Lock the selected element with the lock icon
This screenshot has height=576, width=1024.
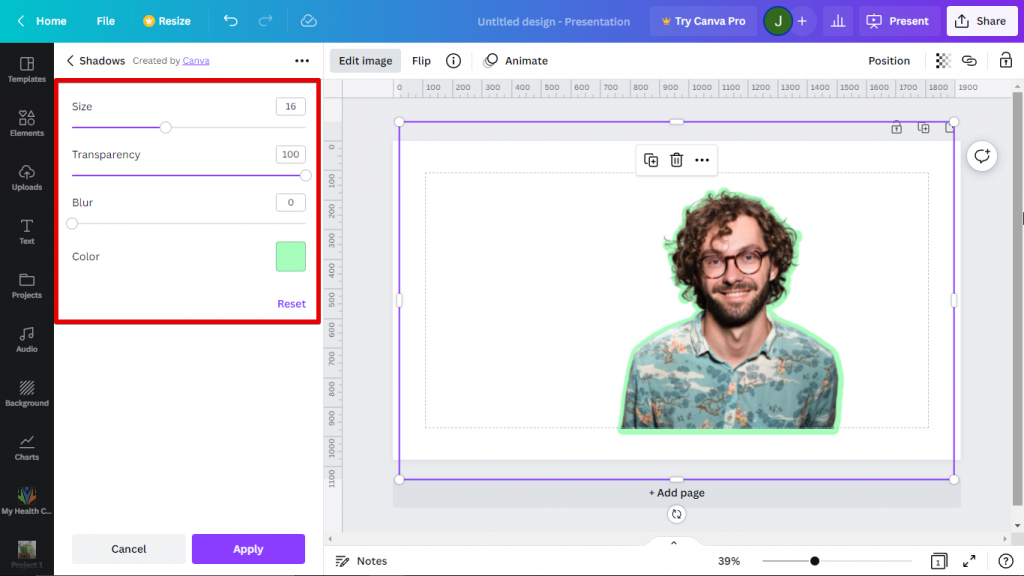(1007, 60)
